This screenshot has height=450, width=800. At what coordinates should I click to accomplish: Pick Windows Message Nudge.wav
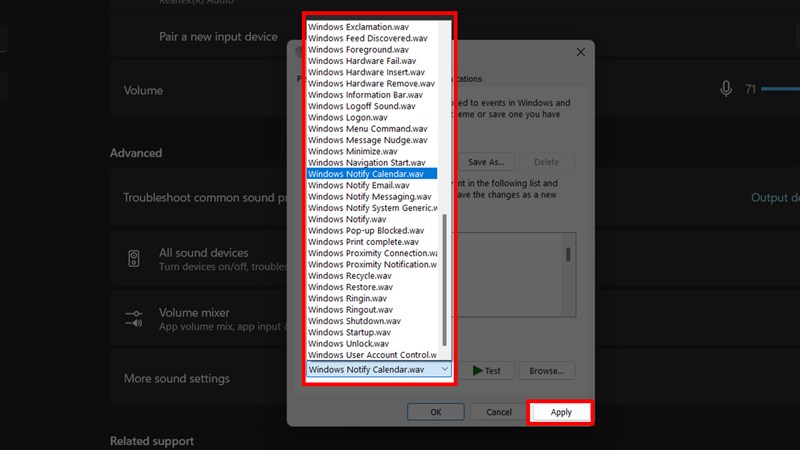tap(372, 140)
